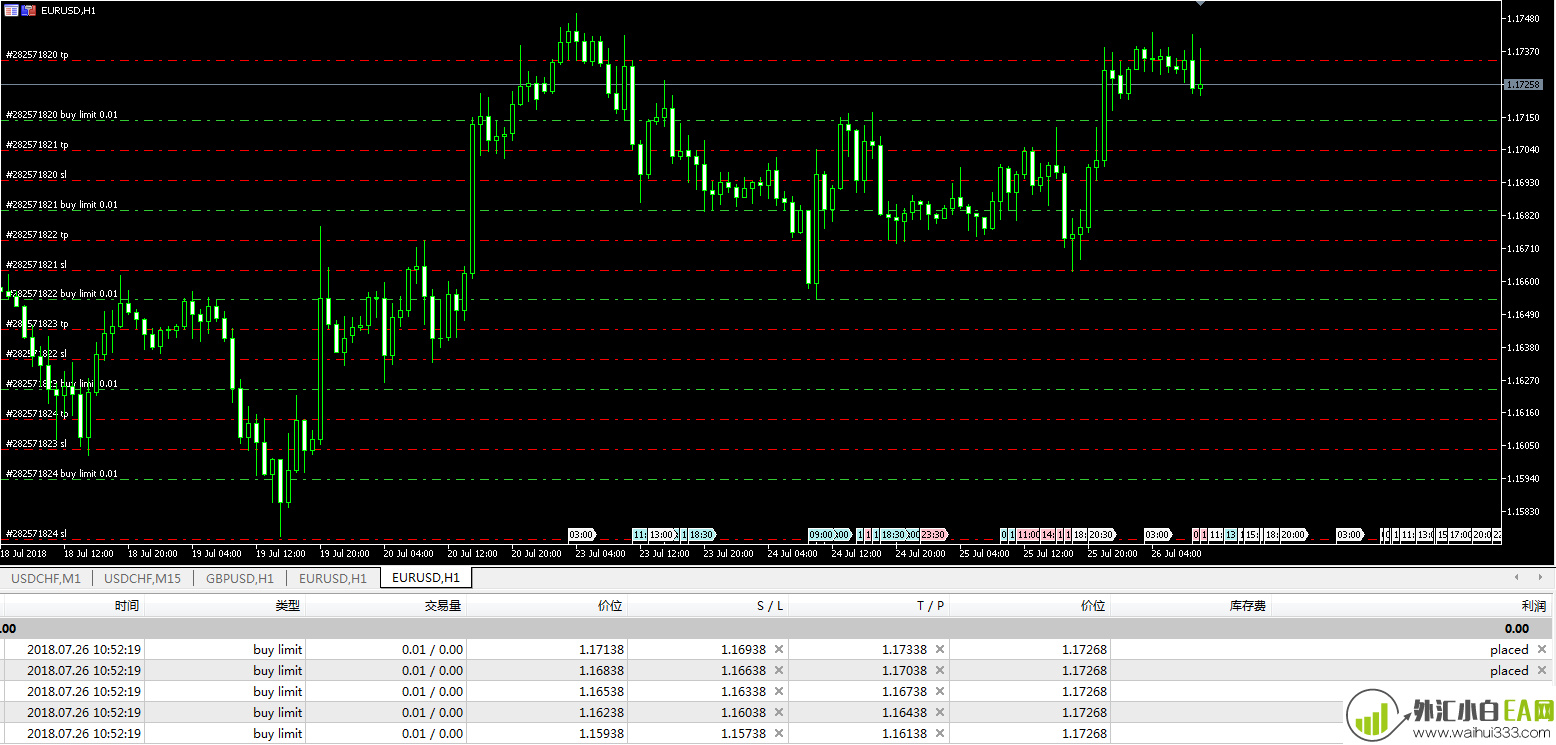This screenshot has height=745, width=1556.
Task: Click the × icon next to S/L 1.16038
Action: click(x=779, y=712)
